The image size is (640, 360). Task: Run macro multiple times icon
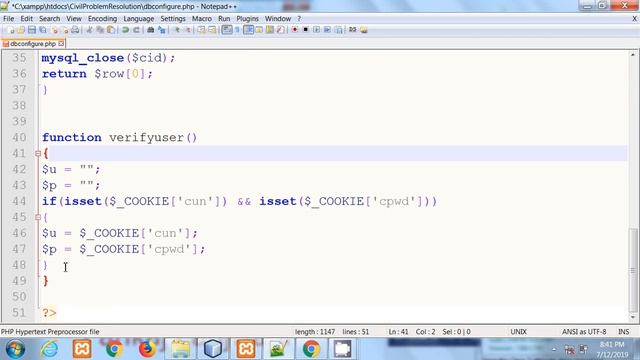tap(327, 30)
